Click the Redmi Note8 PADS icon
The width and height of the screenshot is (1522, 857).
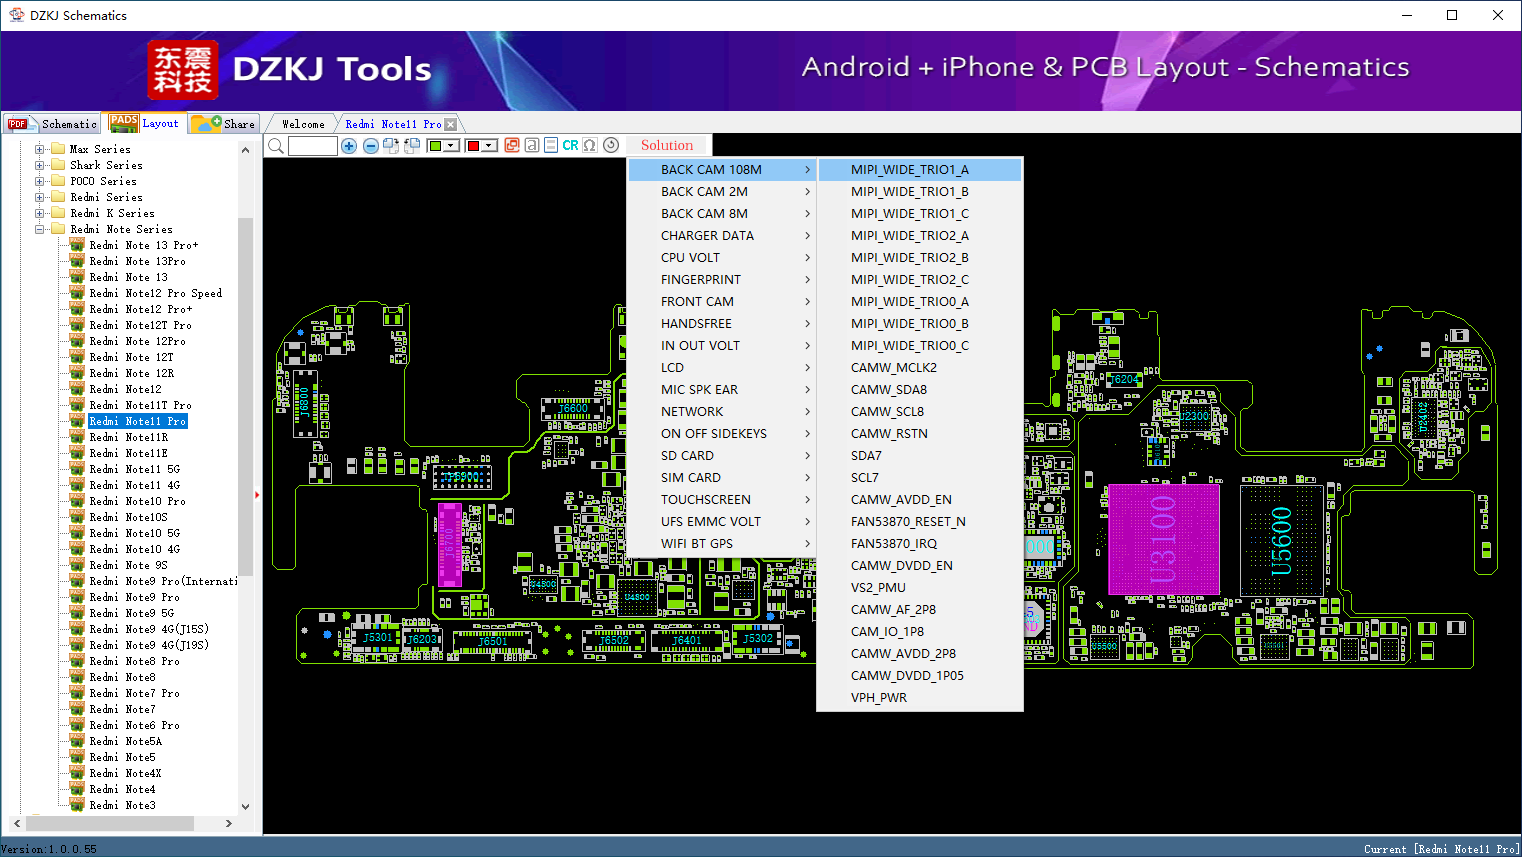(77, 677)
